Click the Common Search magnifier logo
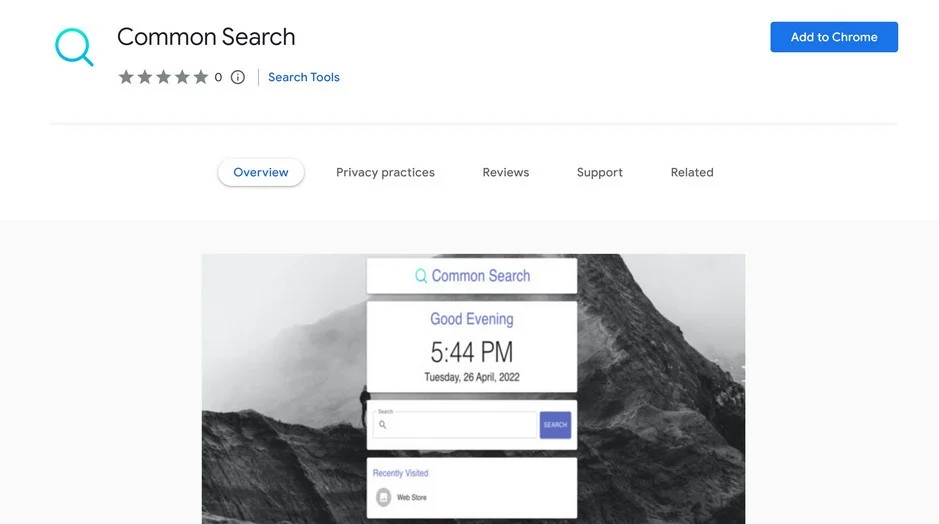Screen dimensions: 939x524 click(x=74, y=47)
